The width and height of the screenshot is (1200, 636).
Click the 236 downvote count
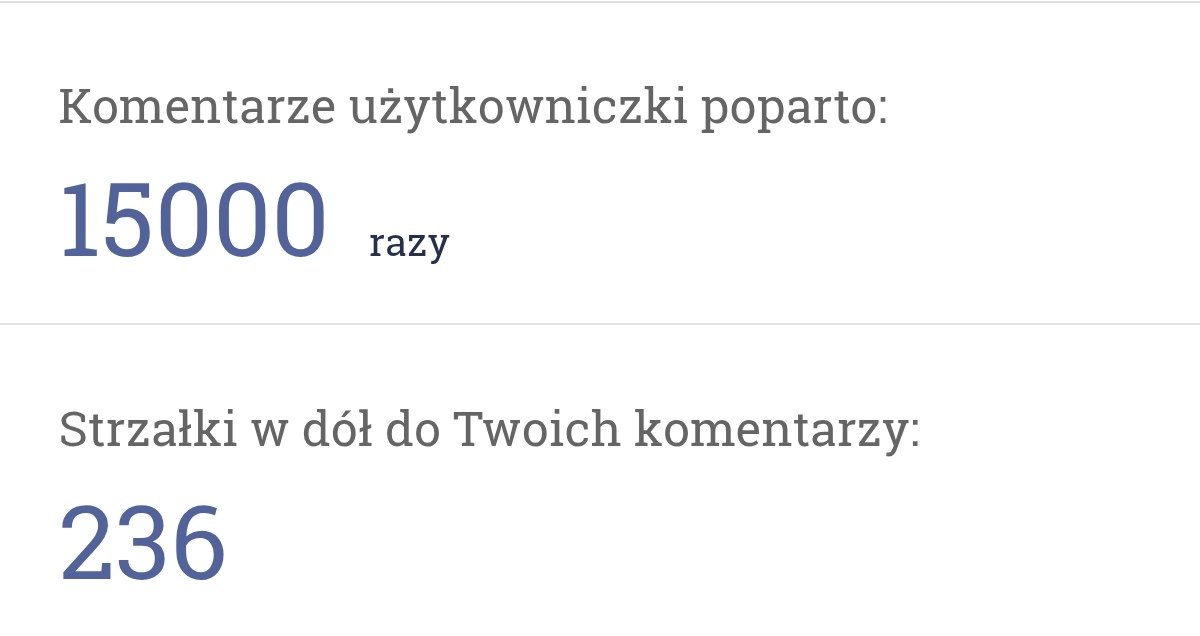(143, 545)
